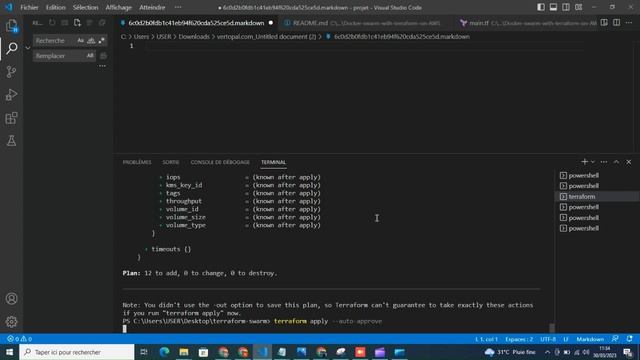Open the Windows Start menu
This screenshot has height=360, width=640.
coord(9,352)
